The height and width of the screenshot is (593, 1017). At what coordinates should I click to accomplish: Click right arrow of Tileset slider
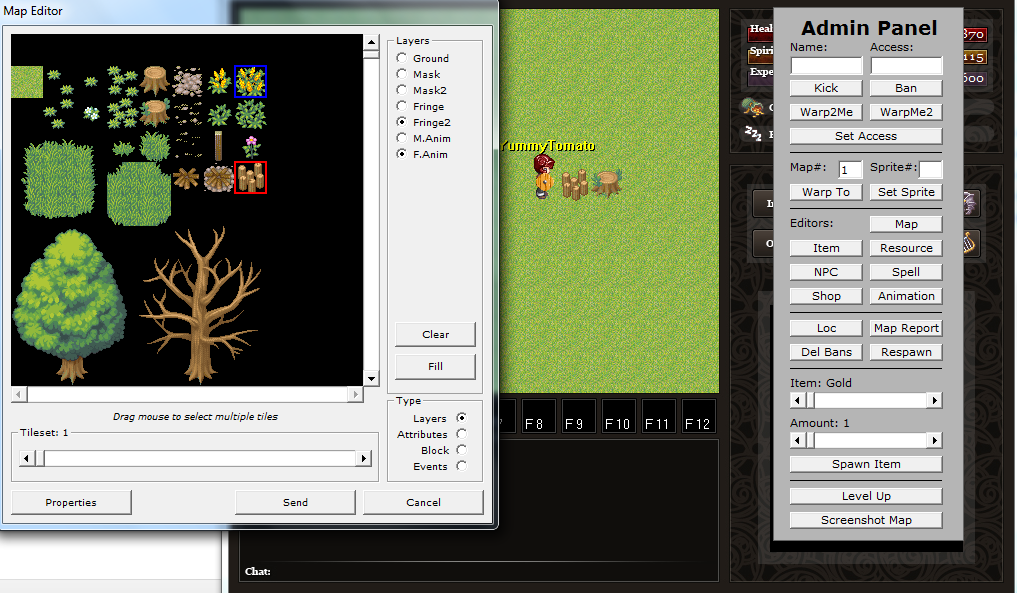point(364,458)
